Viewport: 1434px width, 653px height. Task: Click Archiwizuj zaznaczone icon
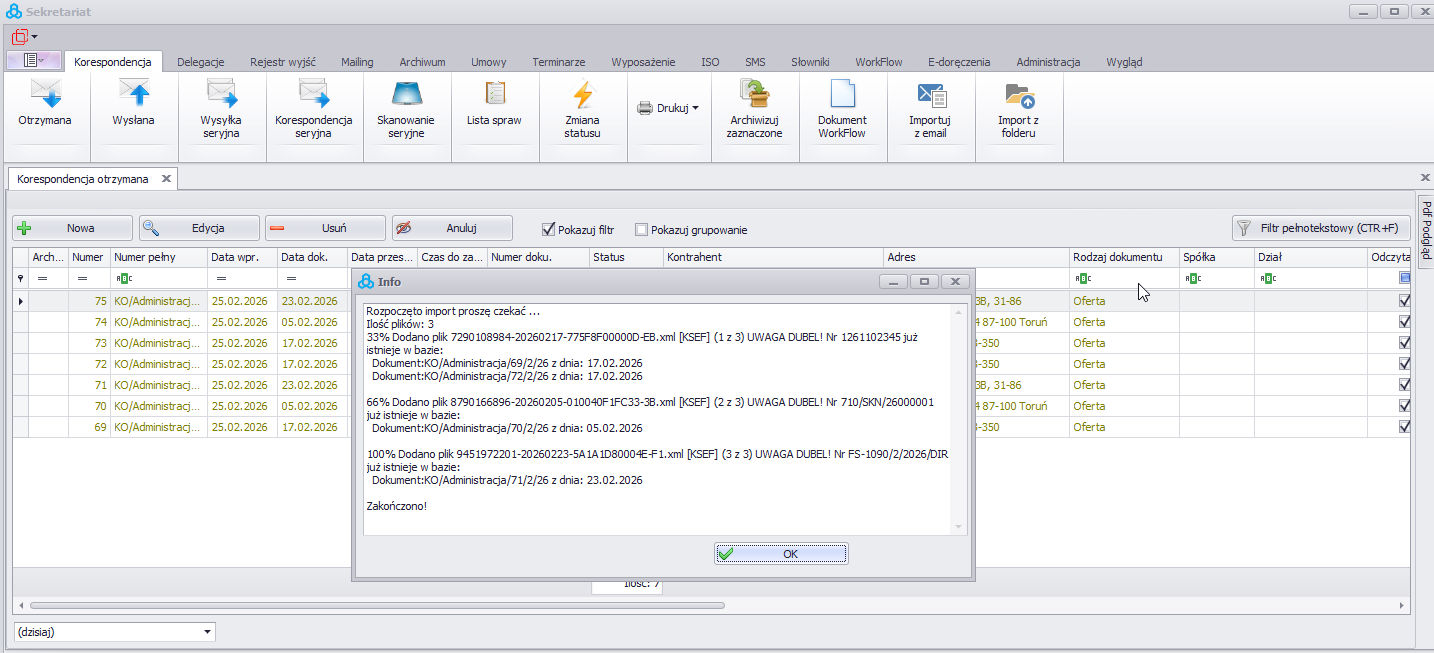[755, 94]
